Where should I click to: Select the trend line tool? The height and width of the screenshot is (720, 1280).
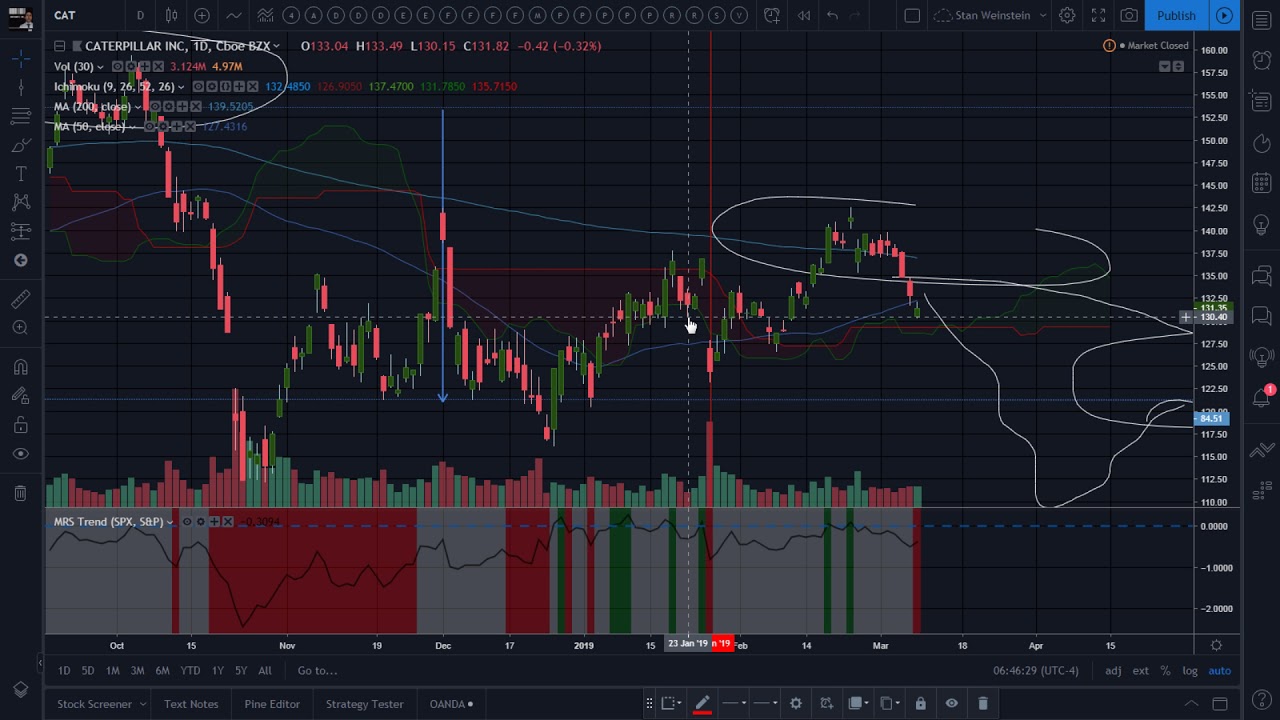point(20,88)
